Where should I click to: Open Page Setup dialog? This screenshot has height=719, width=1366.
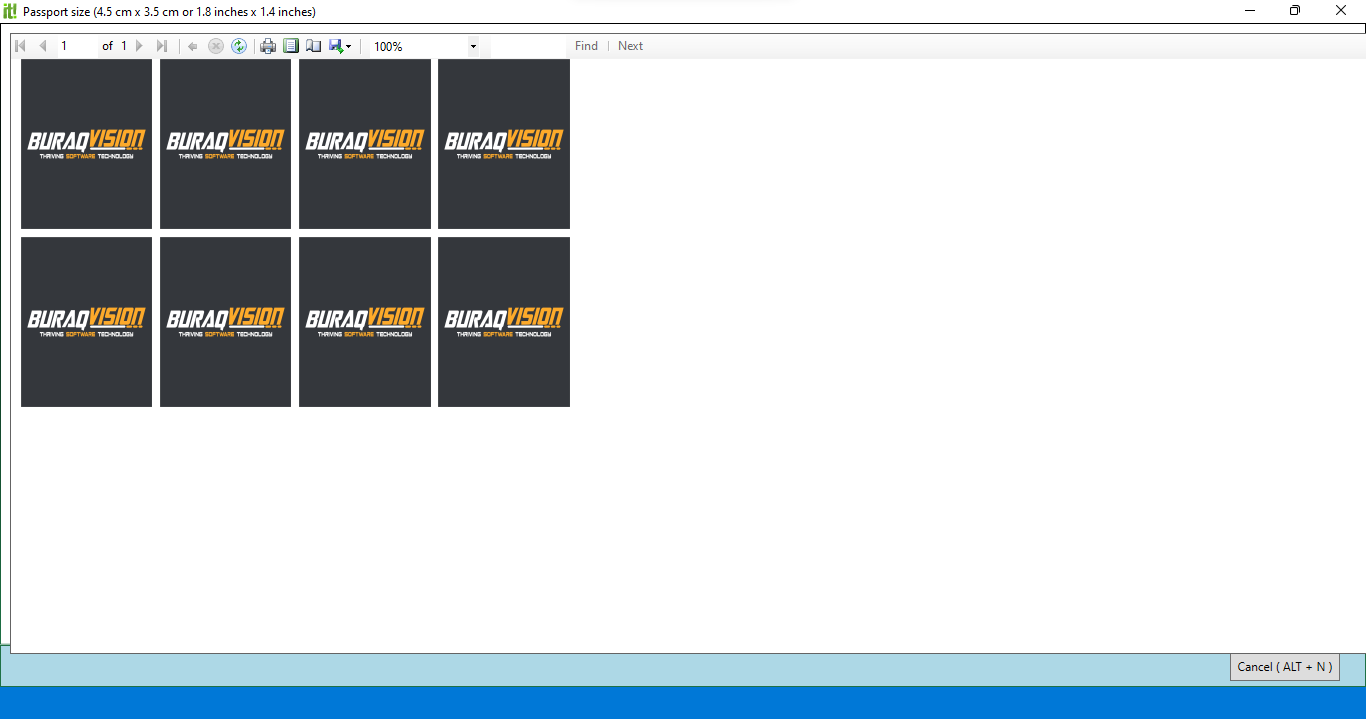point(314,46)
